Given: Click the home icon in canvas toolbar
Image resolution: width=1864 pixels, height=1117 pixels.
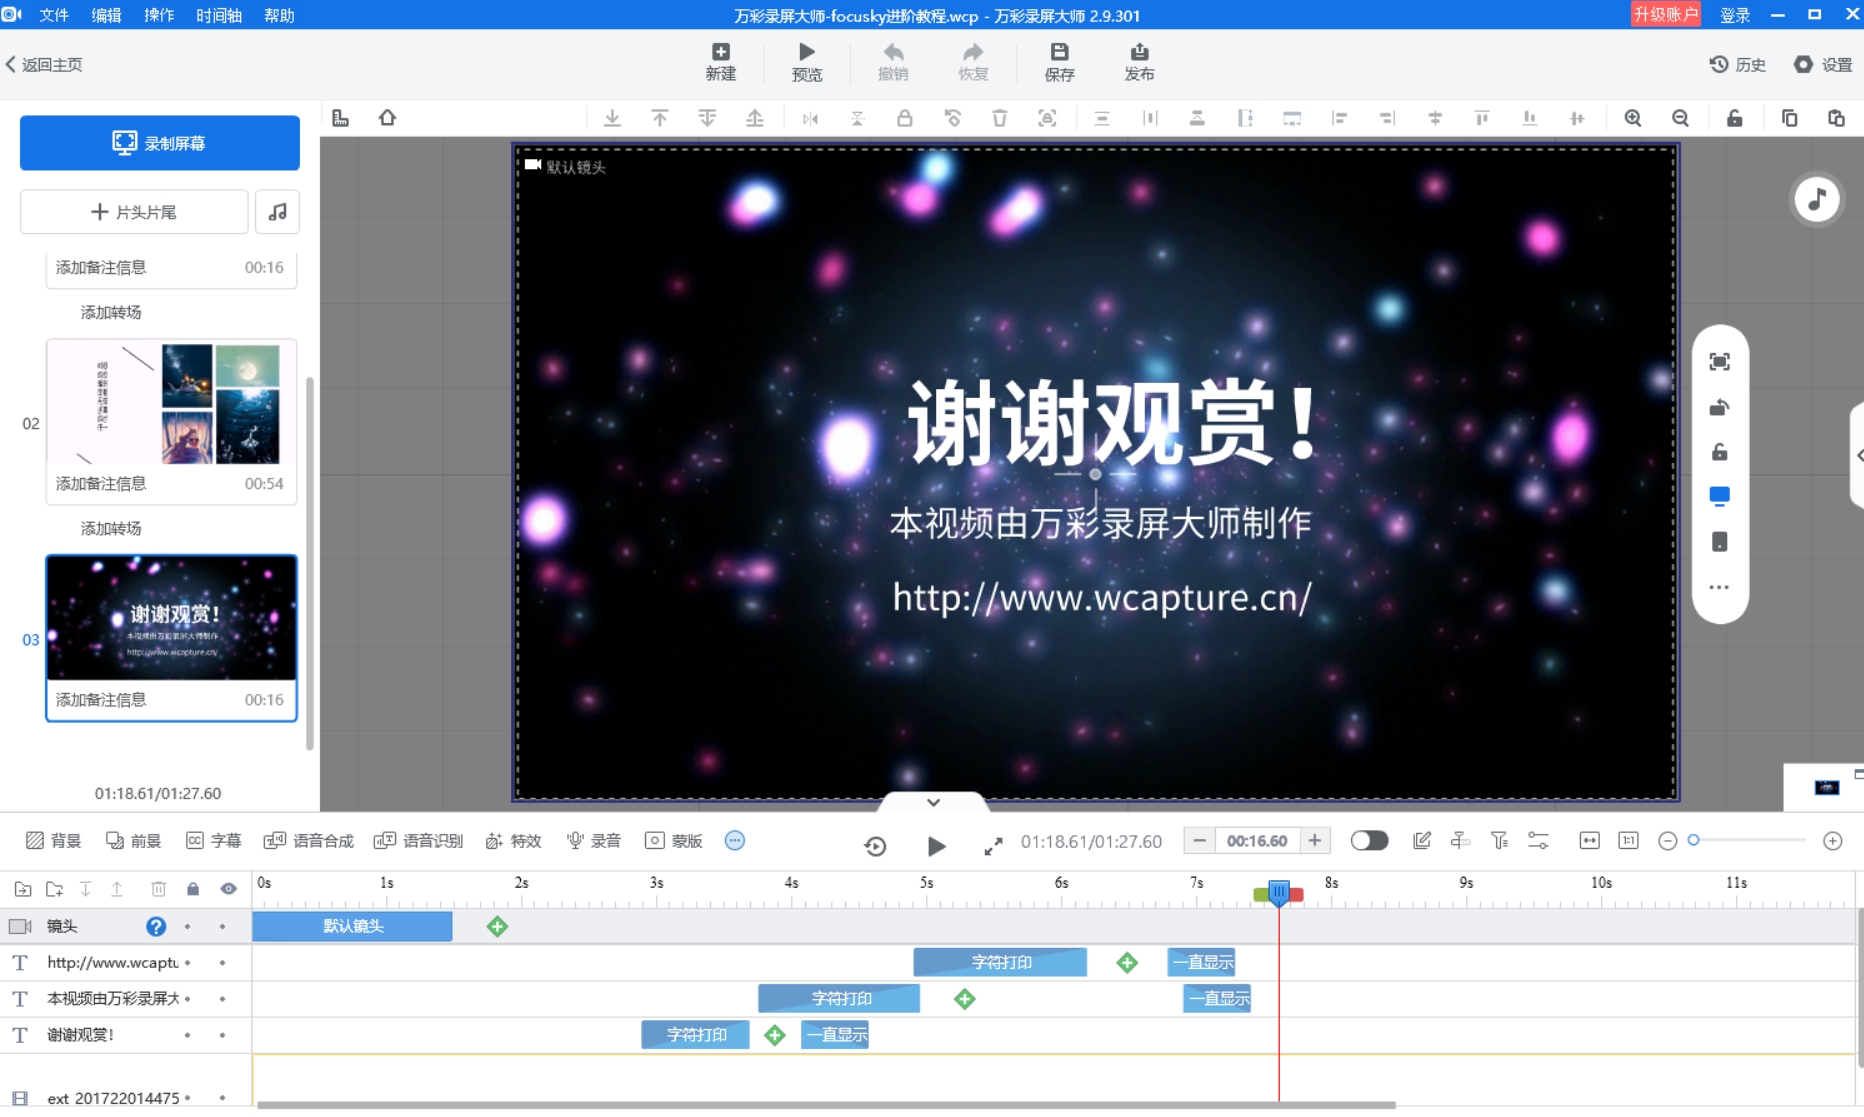Looking at the screenshot, I should [387, 118].
